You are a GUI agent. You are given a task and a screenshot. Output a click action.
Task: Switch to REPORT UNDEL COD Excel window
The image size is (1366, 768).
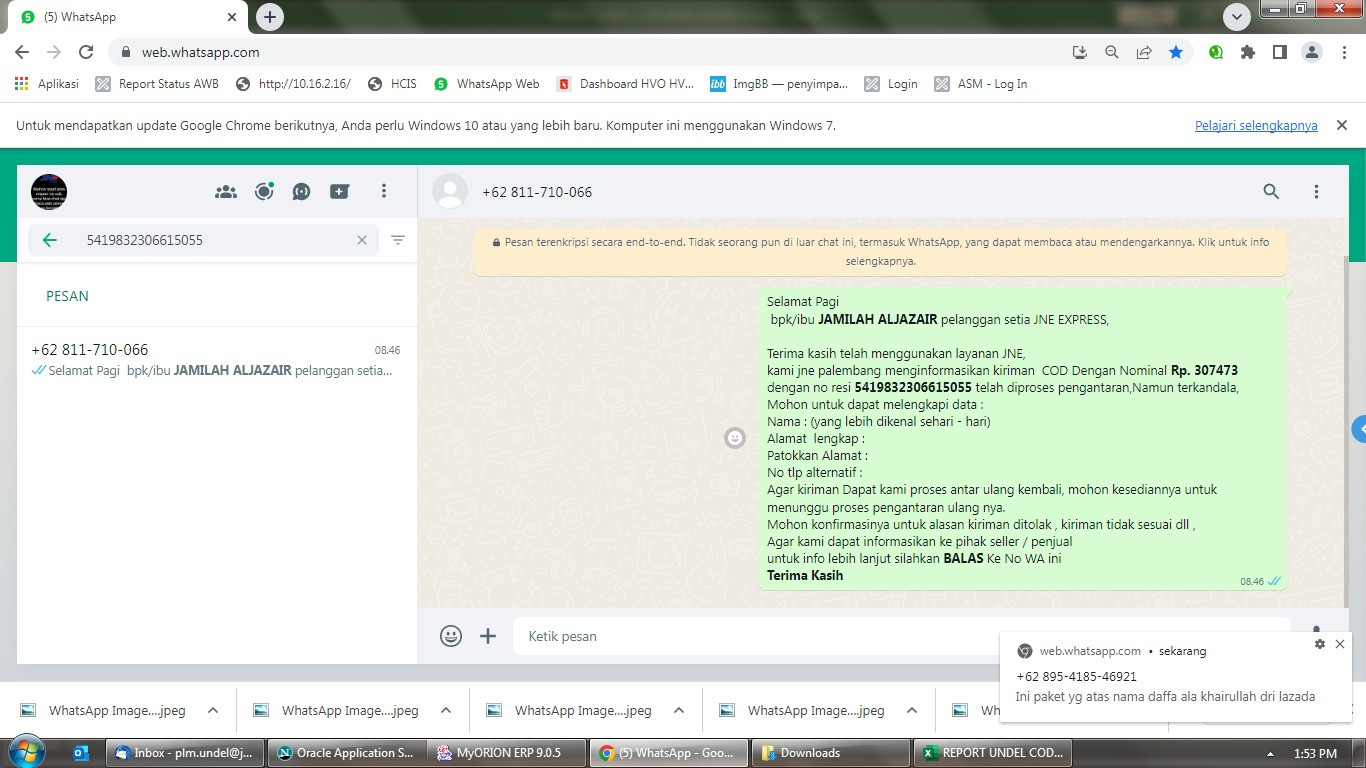(x=992, y=753)
